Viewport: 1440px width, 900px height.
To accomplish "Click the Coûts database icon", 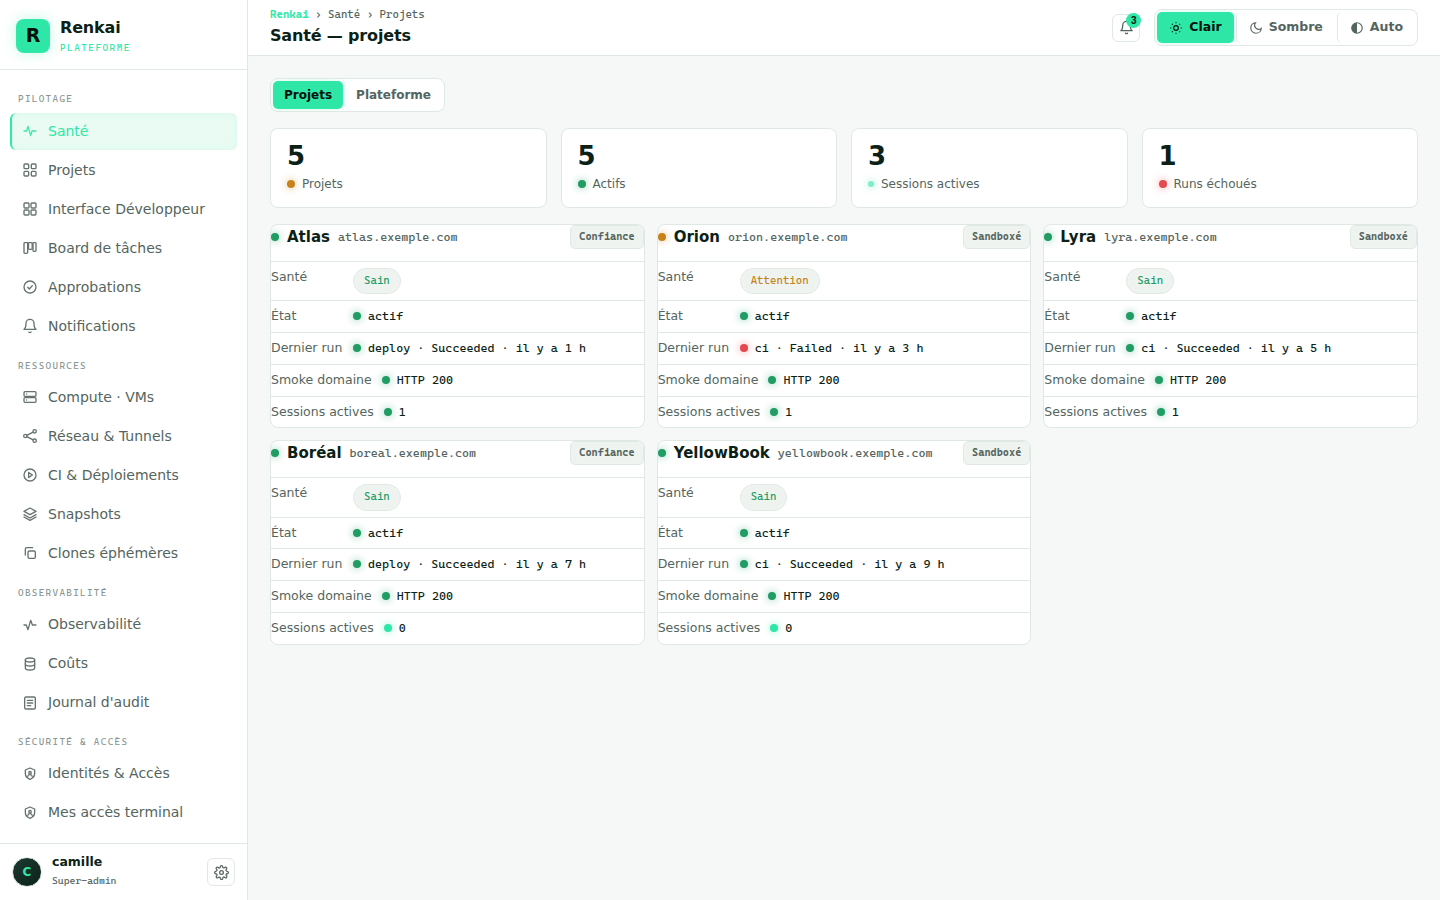I will (x=30, y=663).
